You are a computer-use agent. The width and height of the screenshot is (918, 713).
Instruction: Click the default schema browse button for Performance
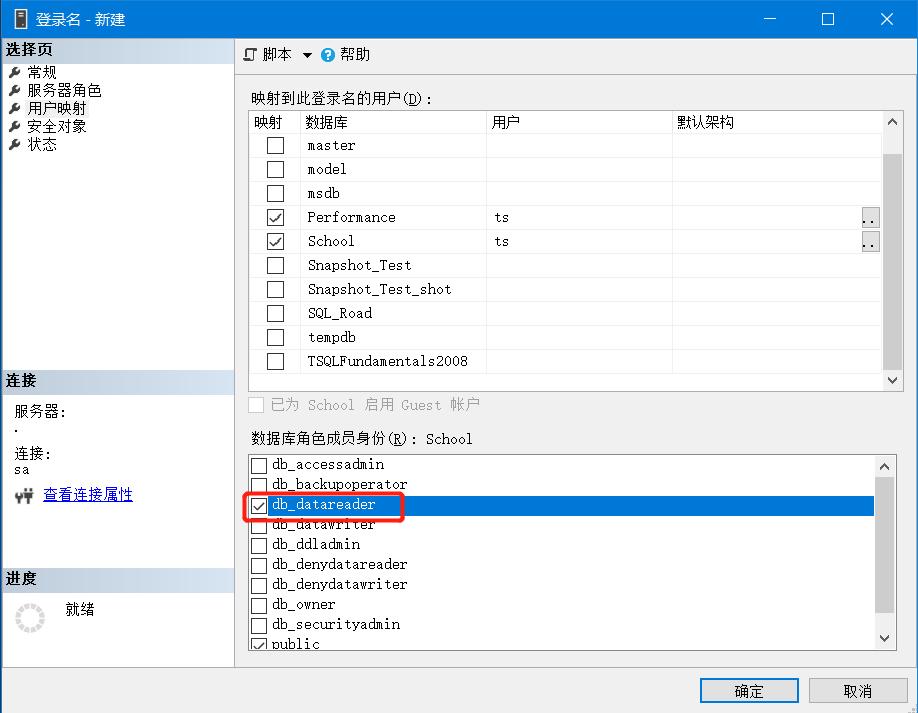pos(869,217)
